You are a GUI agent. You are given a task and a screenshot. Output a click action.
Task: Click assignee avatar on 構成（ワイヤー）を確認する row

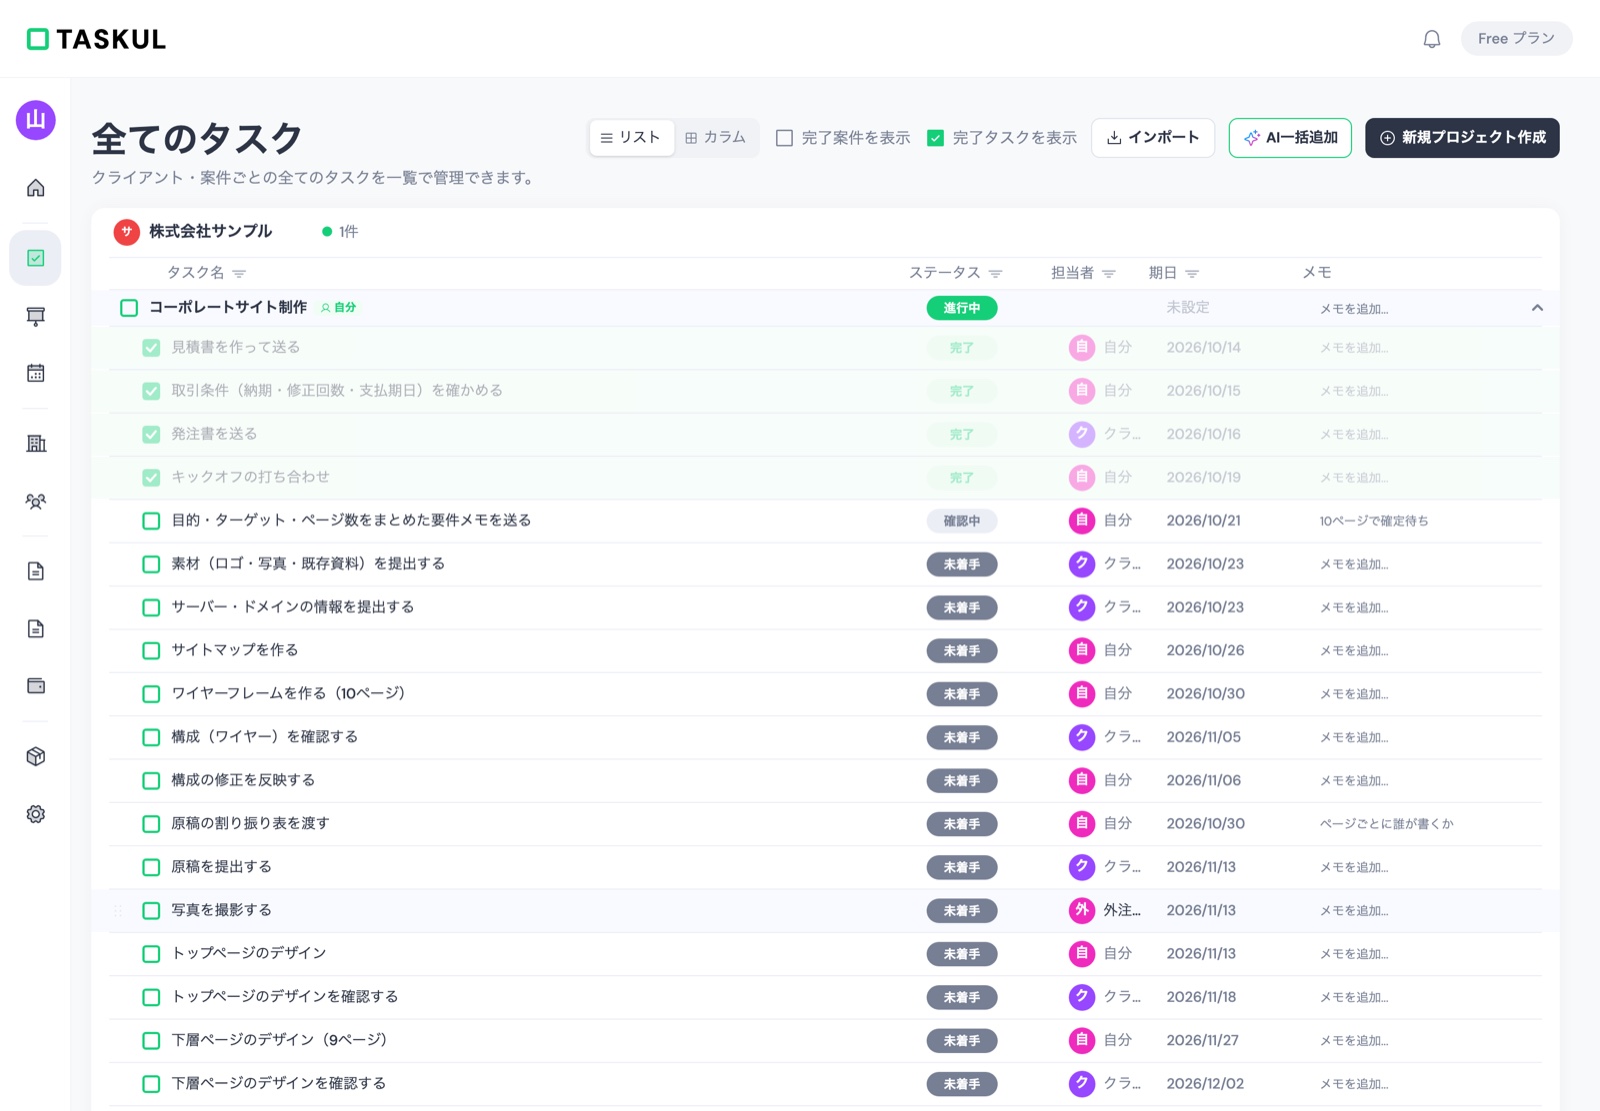(1081, 737)
